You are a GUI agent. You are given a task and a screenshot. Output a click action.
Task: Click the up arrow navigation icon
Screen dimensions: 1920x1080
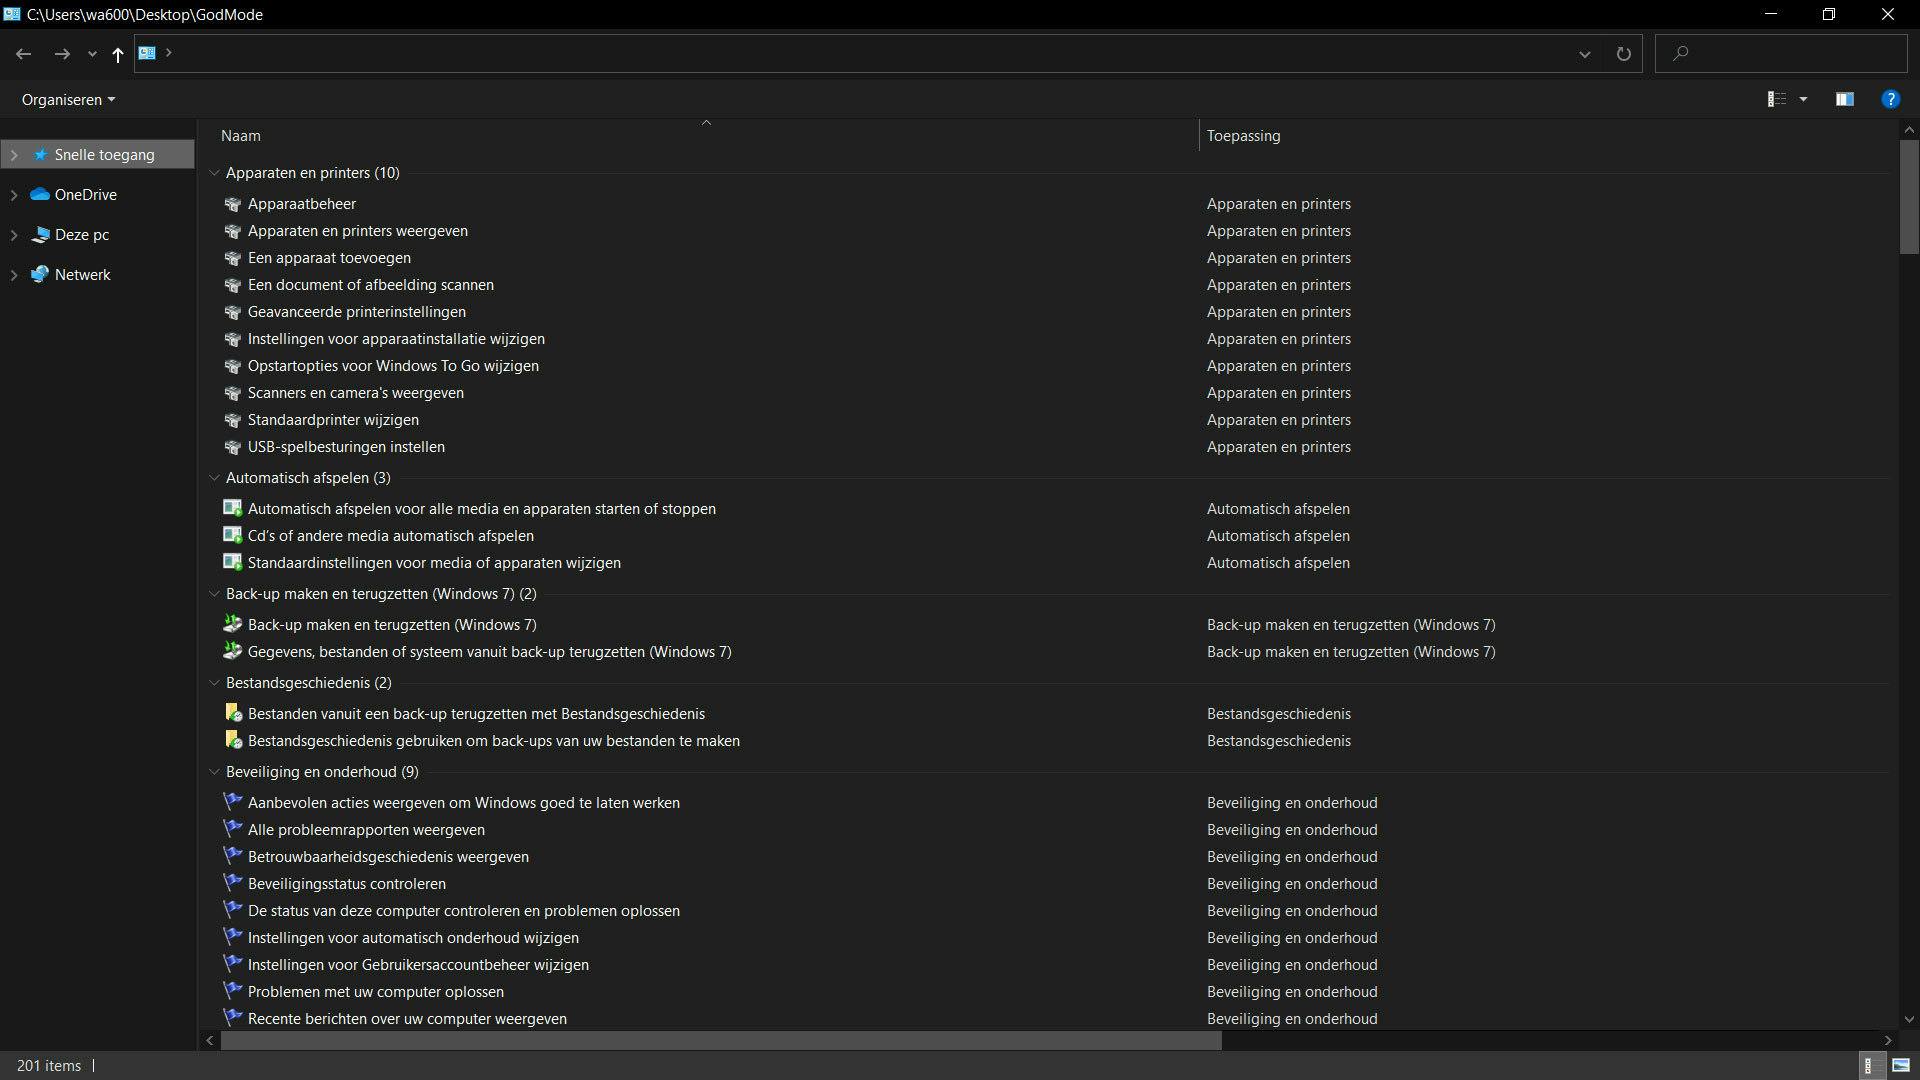tap(118, 54)
